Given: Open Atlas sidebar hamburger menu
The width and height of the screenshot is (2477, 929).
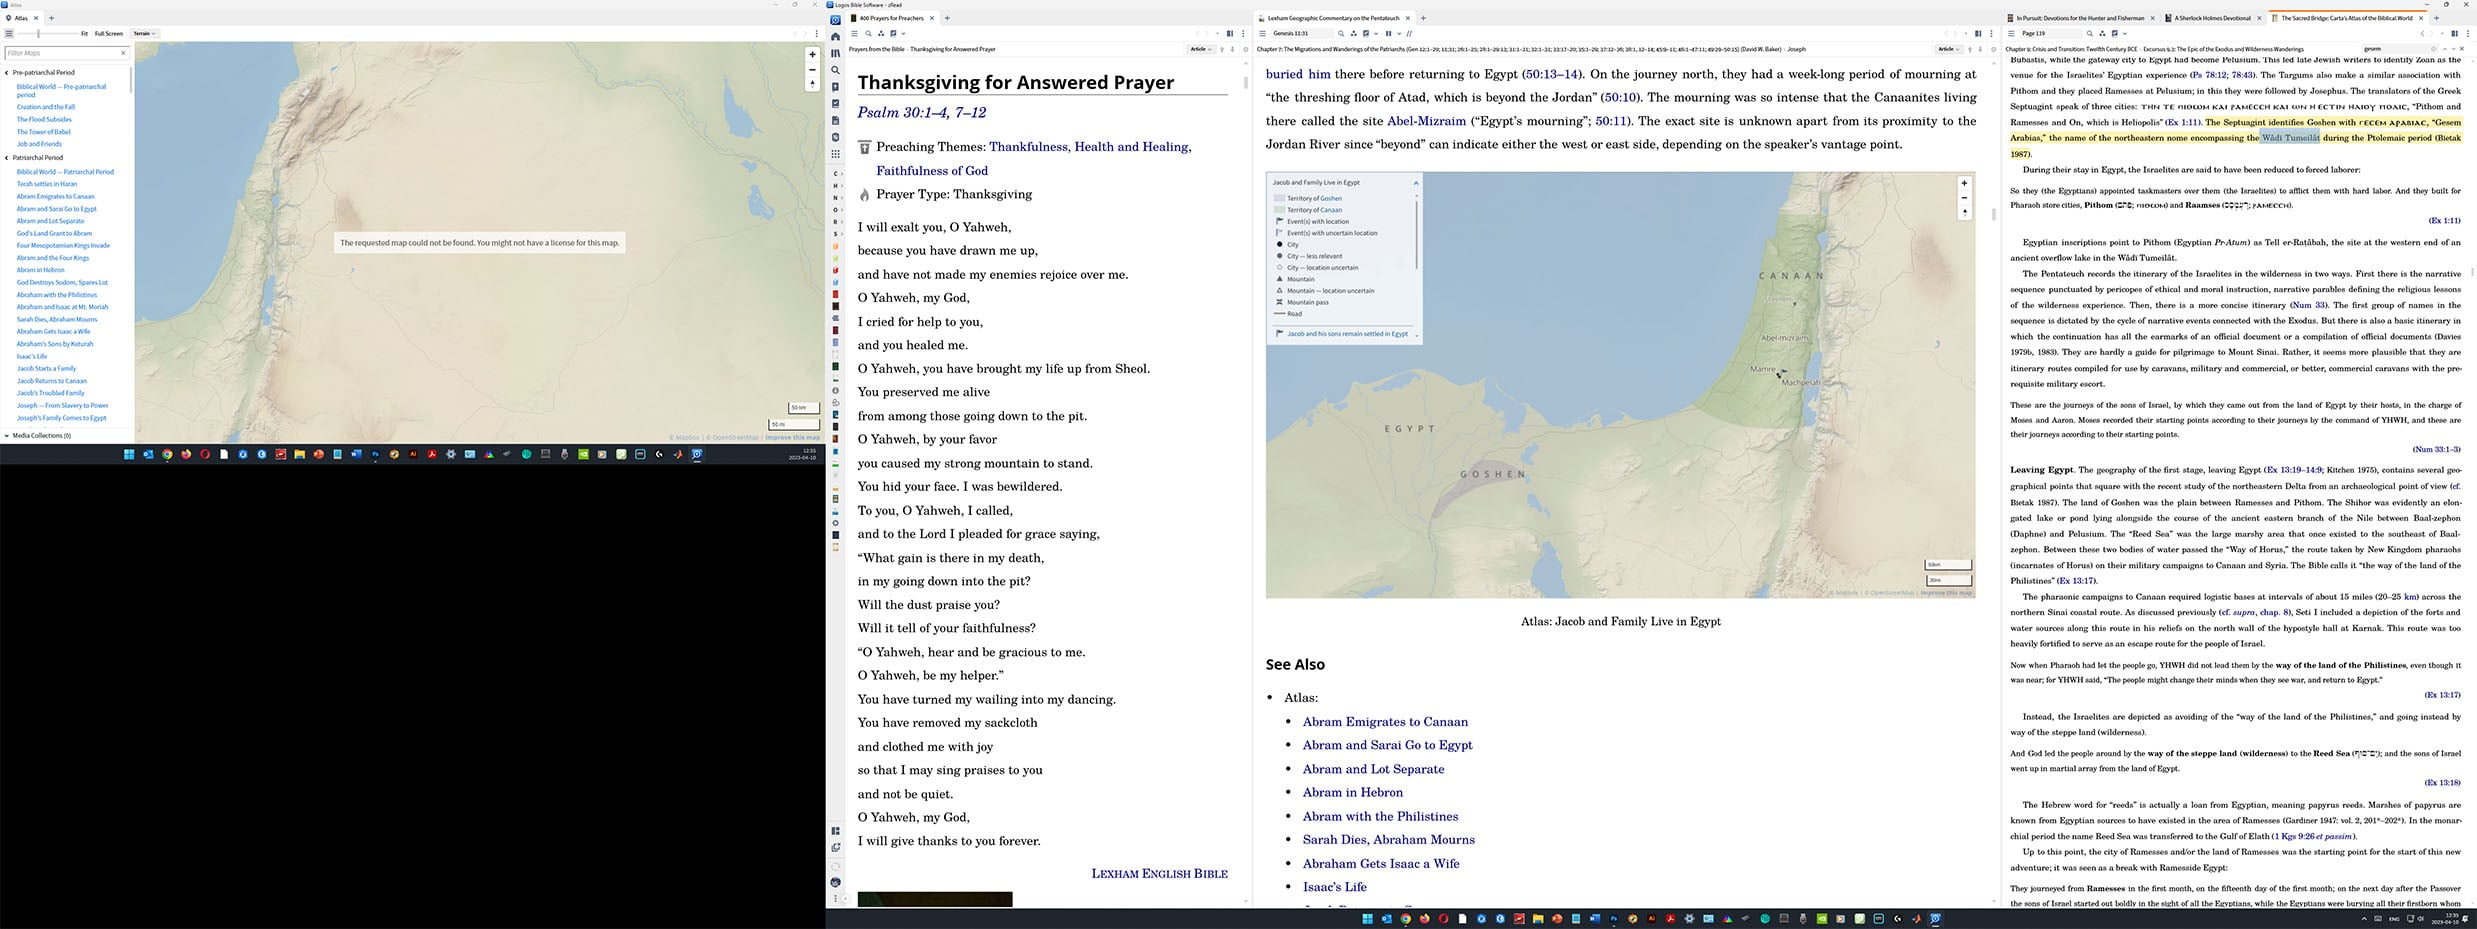Looking at the screenshot, I should pyautogui.click(x=9, y=34).
